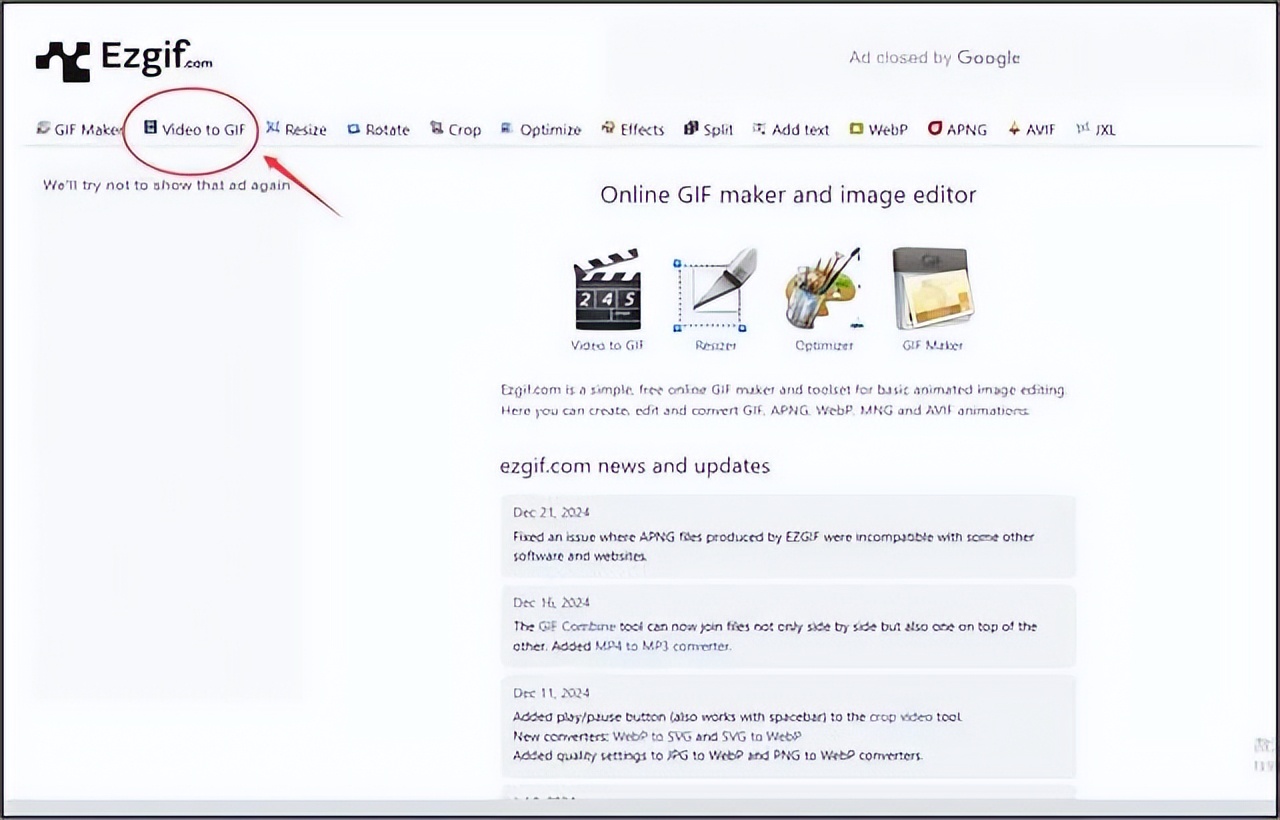
Task: Open the Video to GIF clapperboard icon
Action: point(607,291)
